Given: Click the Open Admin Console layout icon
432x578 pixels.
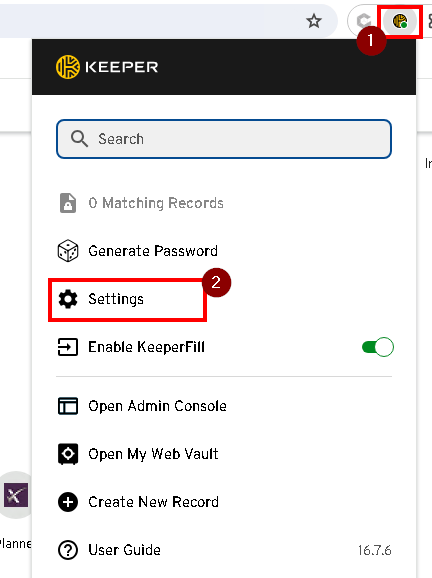Looking at the screenshot, I should (68, 406).
